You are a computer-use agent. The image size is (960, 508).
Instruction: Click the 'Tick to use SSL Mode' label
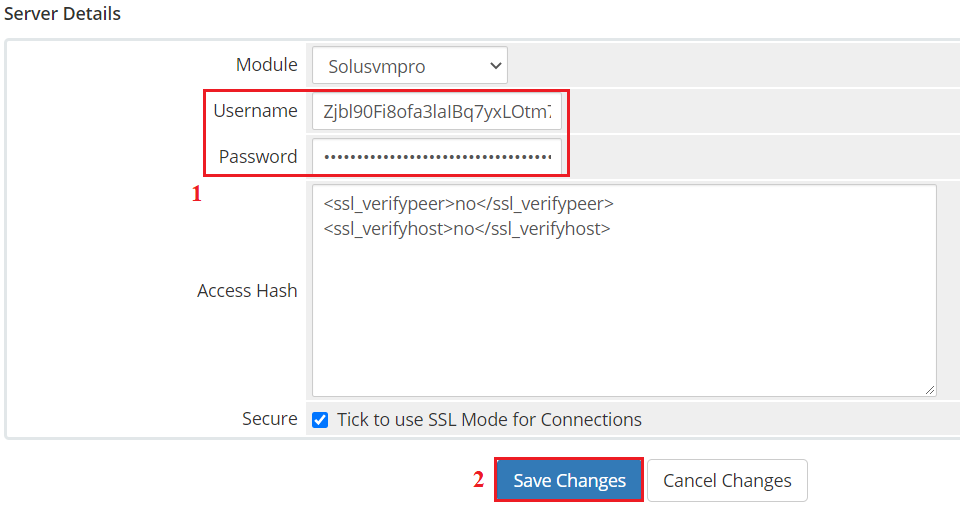tap(489, 420)
